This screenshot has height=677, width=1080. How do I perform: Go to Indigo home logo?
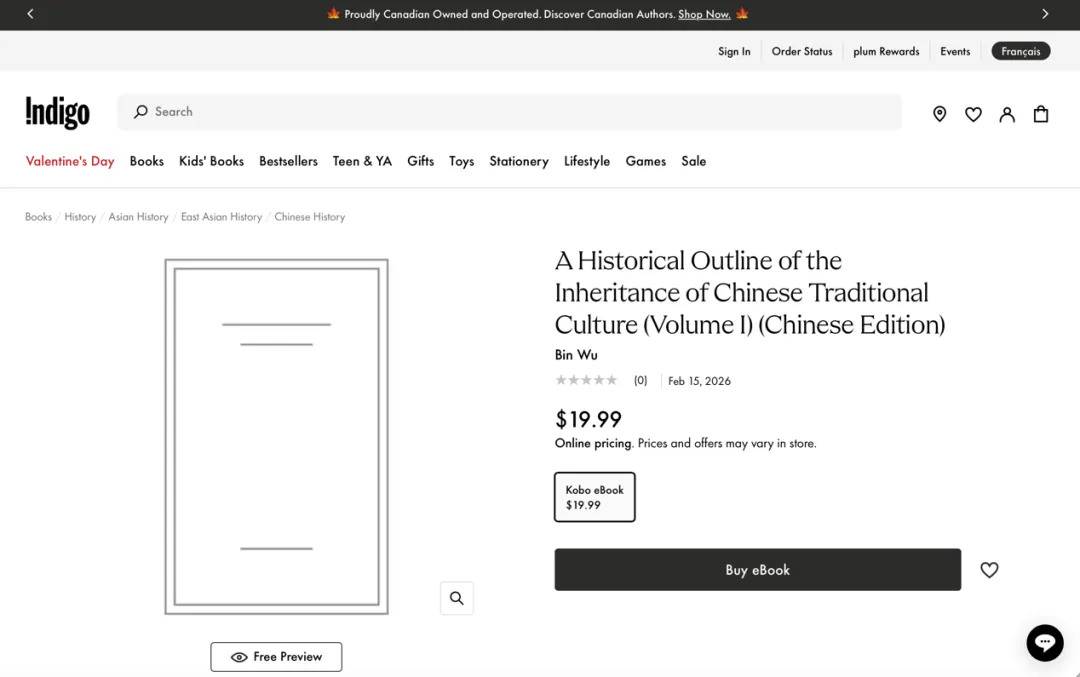57,113
